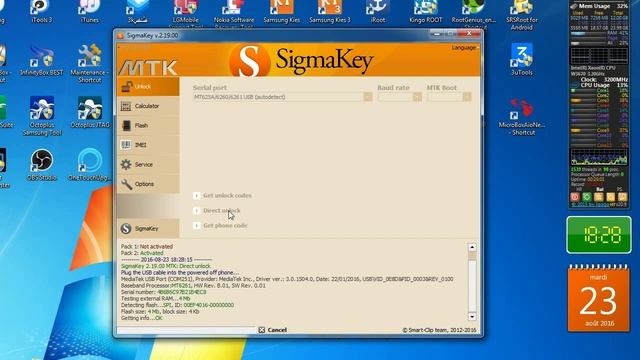Select the Maintenance Shortcut desktop icon
This screenshot has height=360, width=640.
pyautogui.click(x=89, y=63)
